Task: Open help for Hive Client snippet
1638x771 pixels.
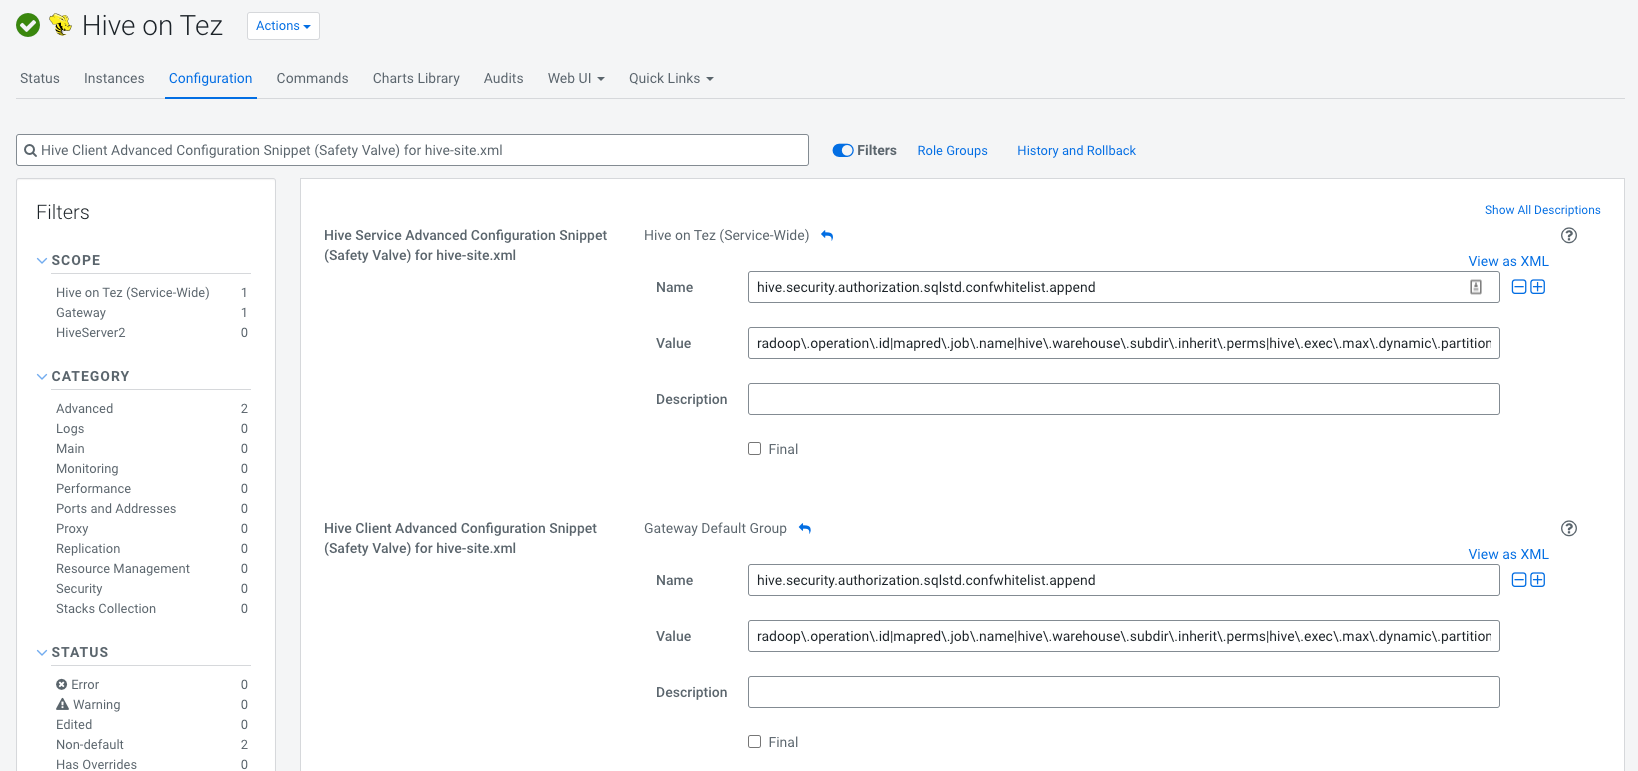Action: pyautogui.click(x=1568, y=529)
